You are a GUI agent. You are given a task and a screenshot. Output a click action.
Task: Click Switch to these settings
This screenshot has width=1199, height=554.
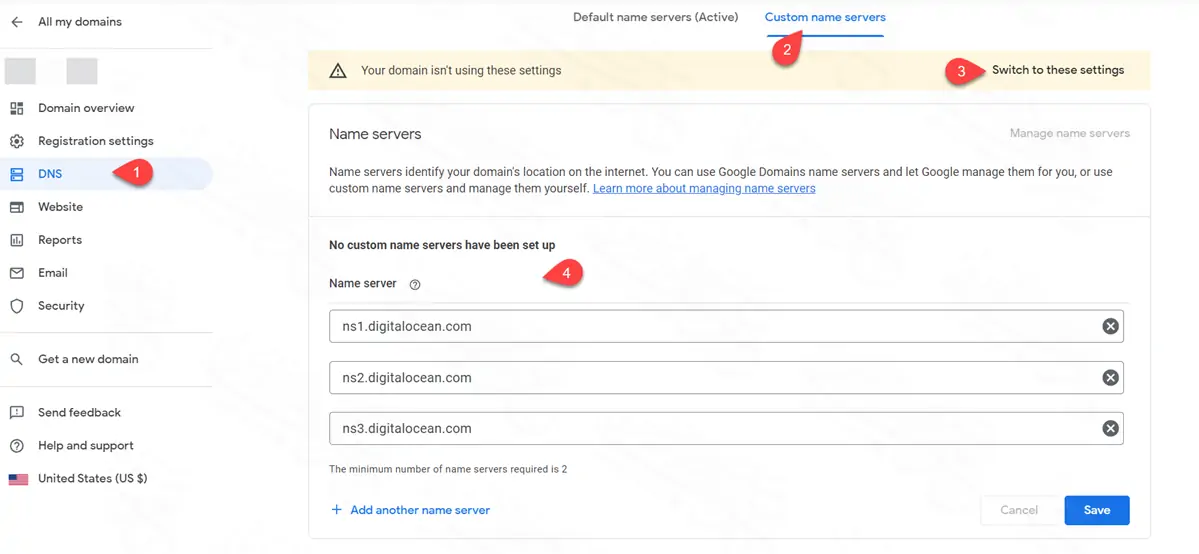(1057, 70)
